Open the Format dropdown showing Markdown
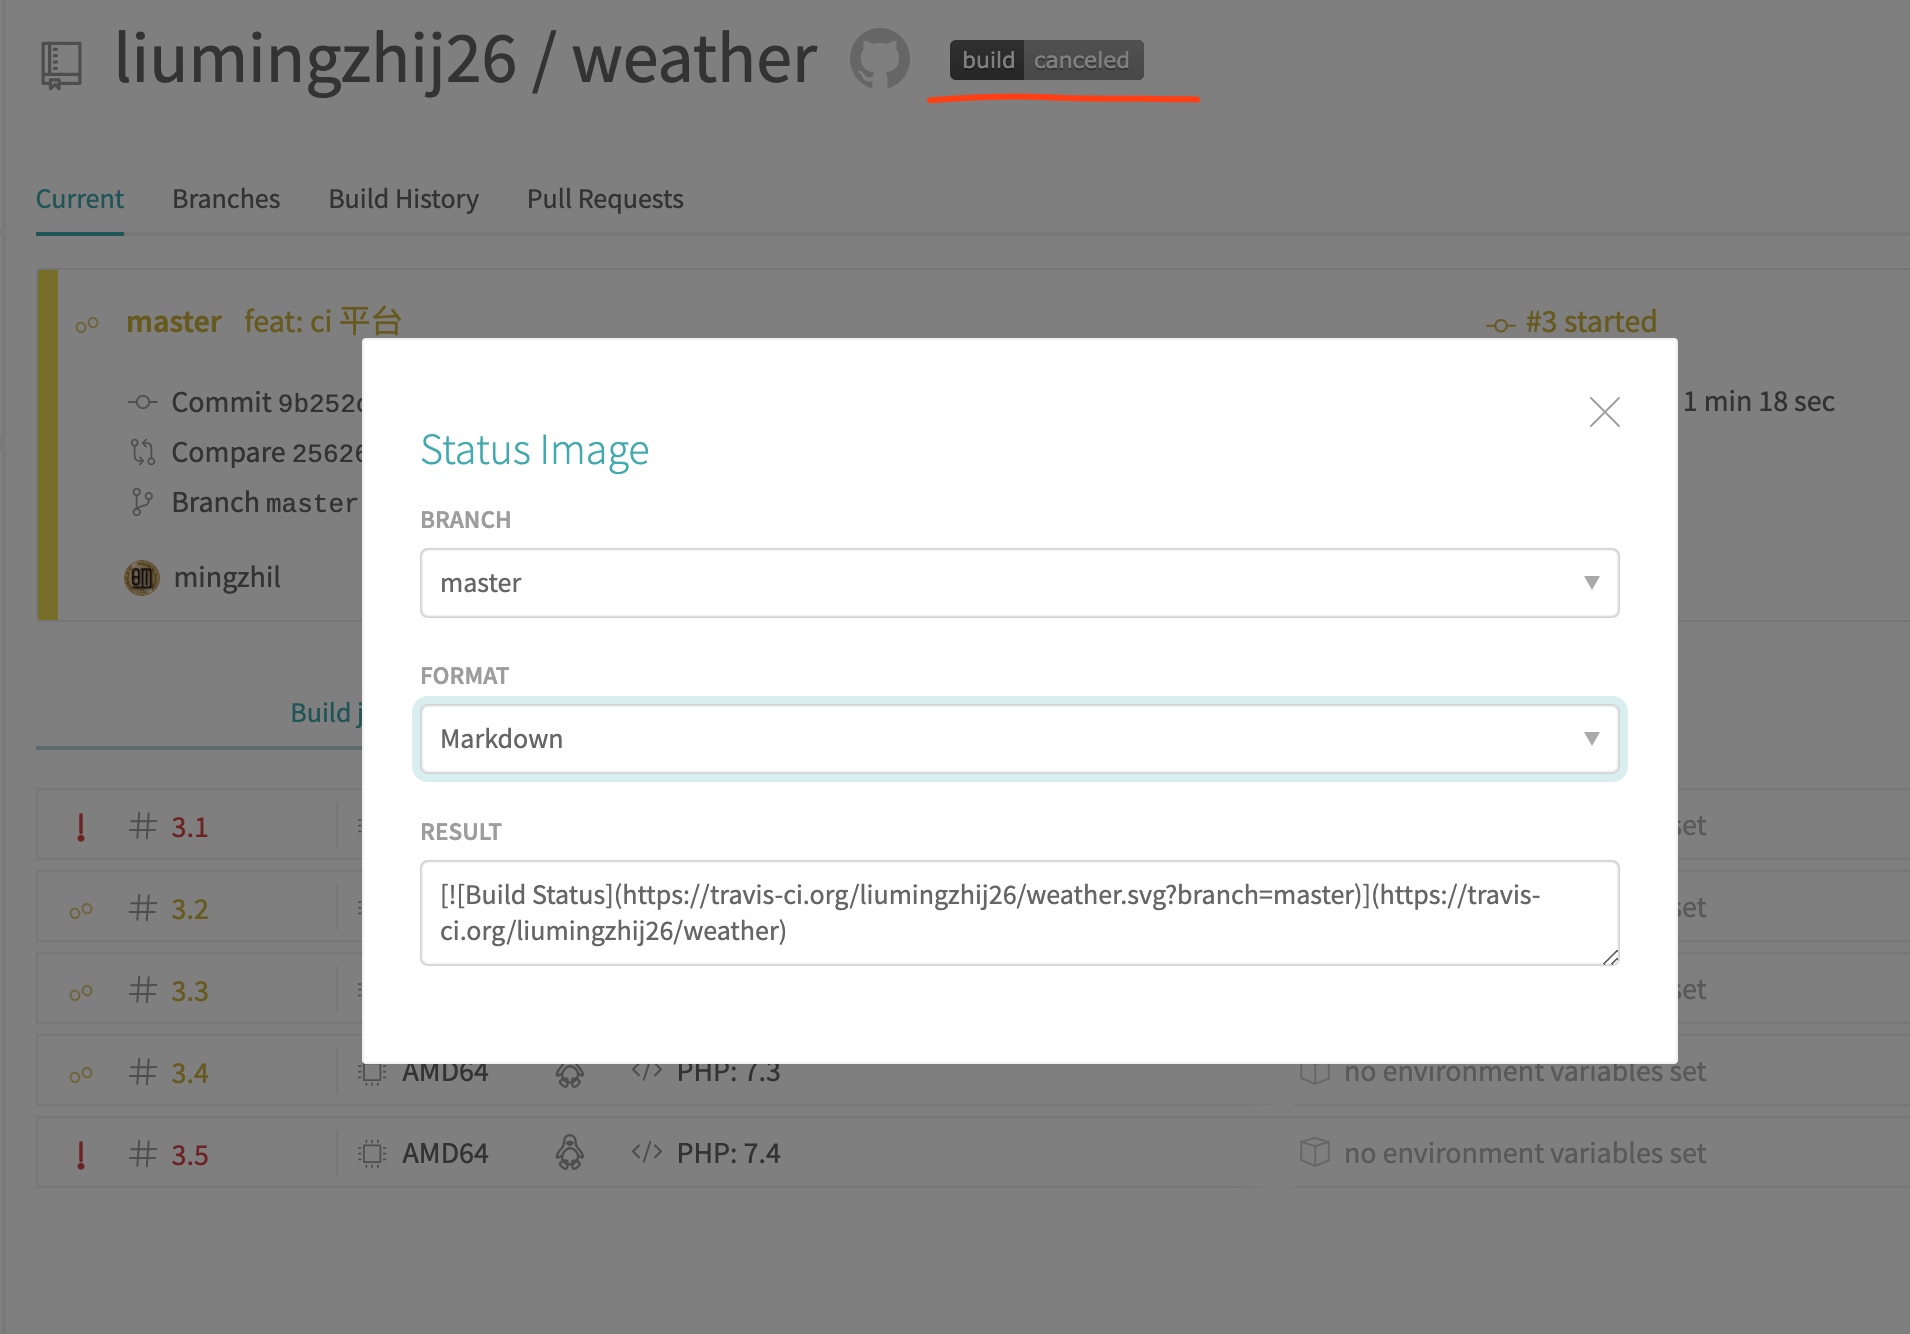 1020,739
